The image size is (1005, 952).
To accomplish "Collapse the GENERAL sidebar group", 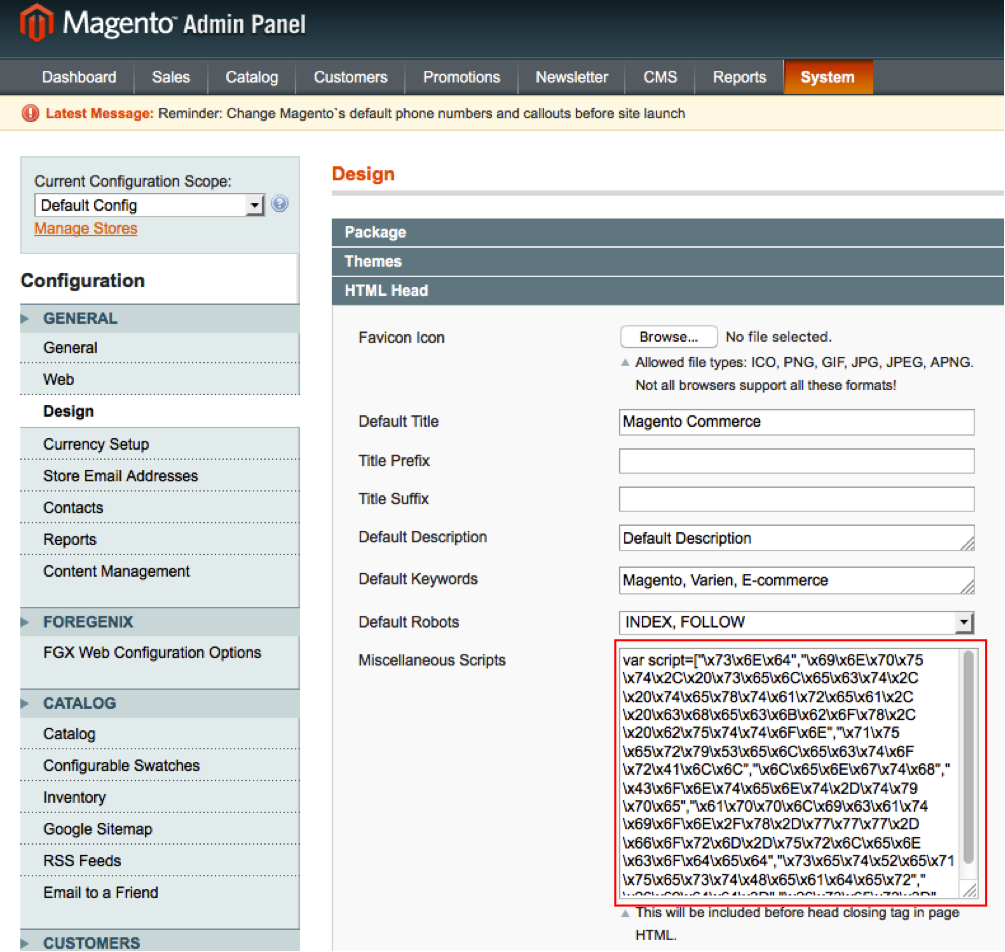I will tap(80, 318).
